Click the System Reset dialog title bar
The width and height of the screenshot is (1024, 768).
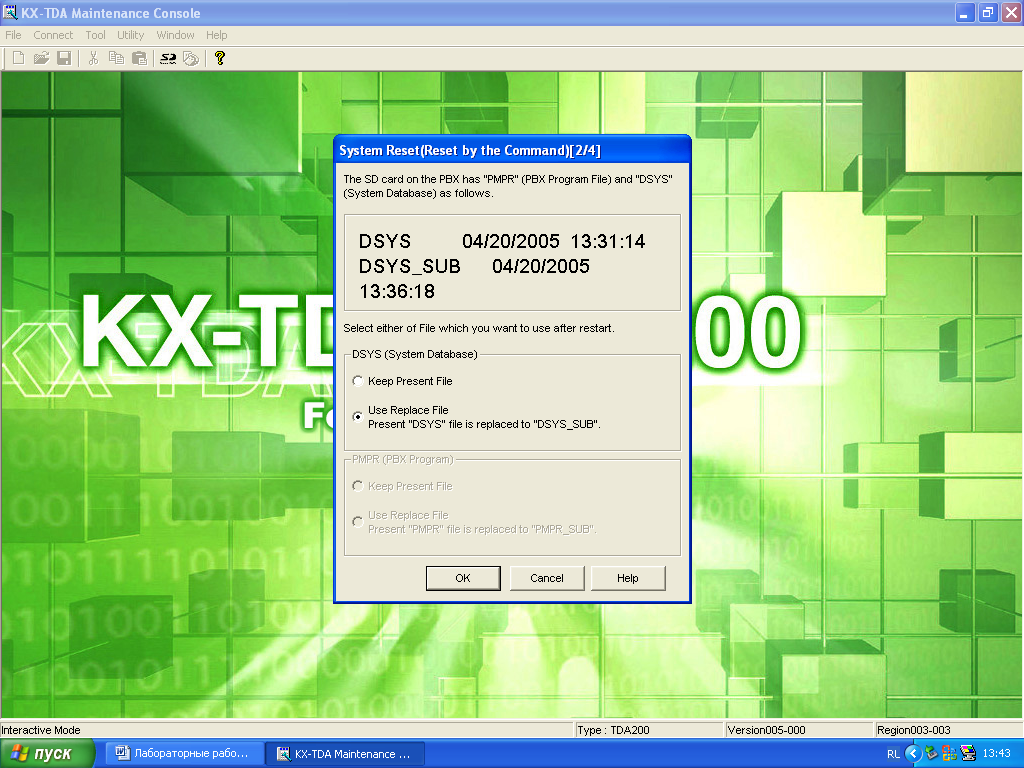pyautogui.click(x=512, y=150)
